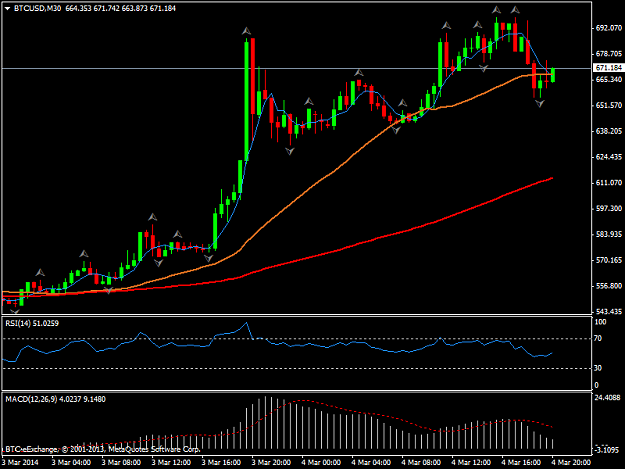Click the 665.340 price axis label
Screen dimensions: 625x469
[609, 80]
